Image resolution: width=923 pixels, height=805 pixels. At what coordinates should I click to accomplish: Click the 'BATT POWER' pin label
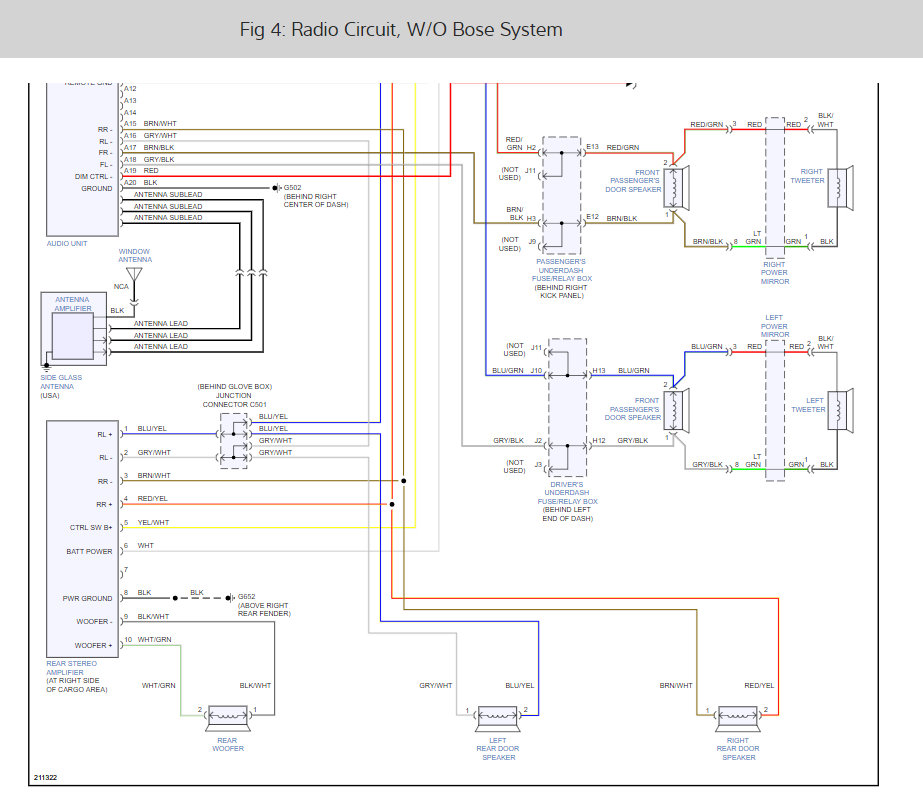click(x=89, y=552)
